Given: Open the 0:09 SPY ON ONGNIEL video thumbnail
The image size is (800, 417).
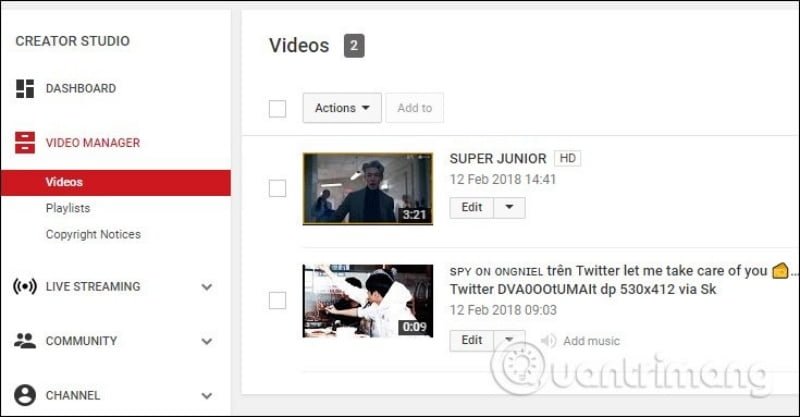Looking at the screenshot, I should click(x=367, y=300).
